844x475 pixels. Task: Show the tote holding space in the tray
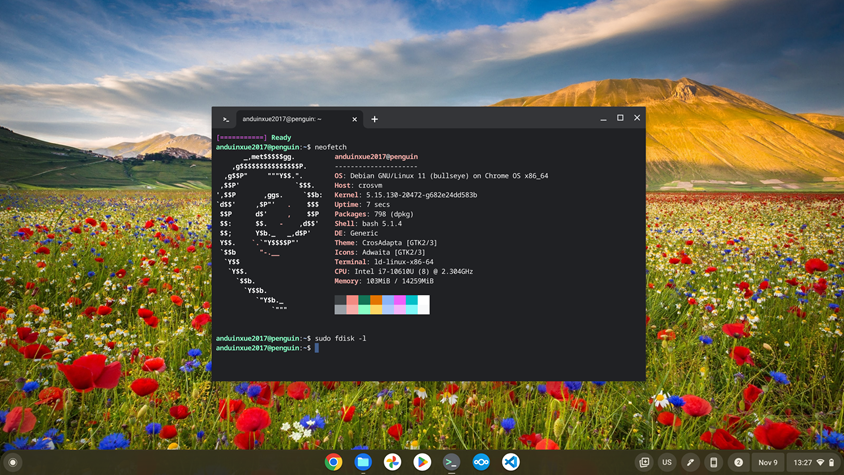pyautogui.click(x=644, y=462)
